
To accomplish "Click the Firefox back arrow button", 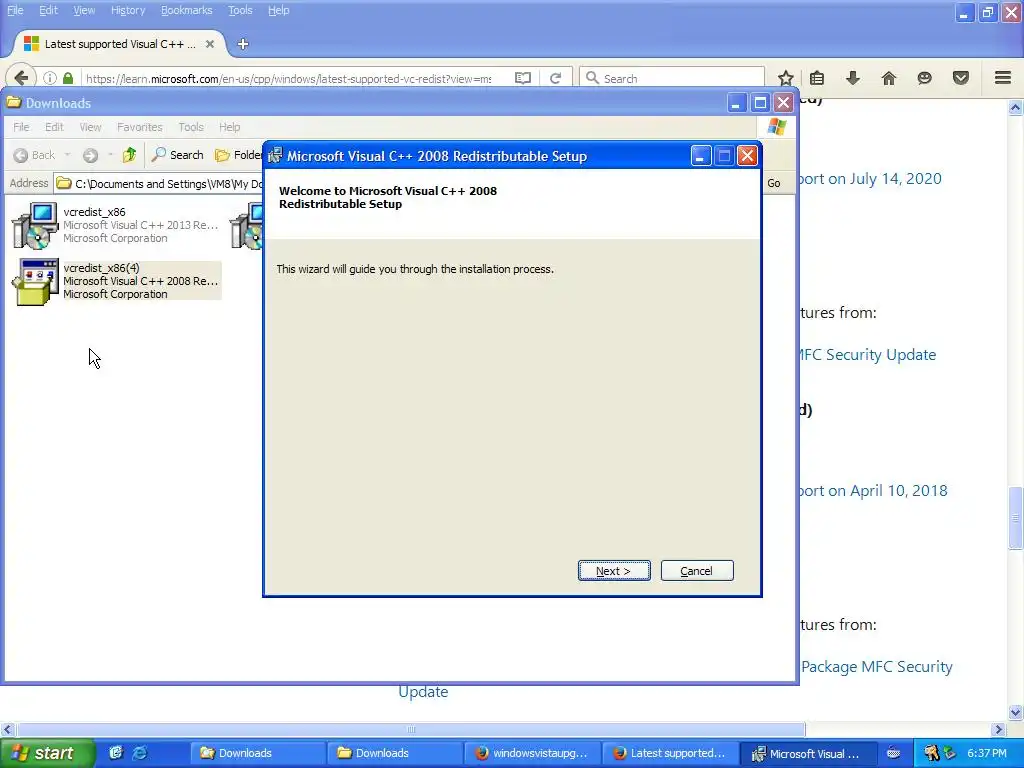I will (21, 78).
